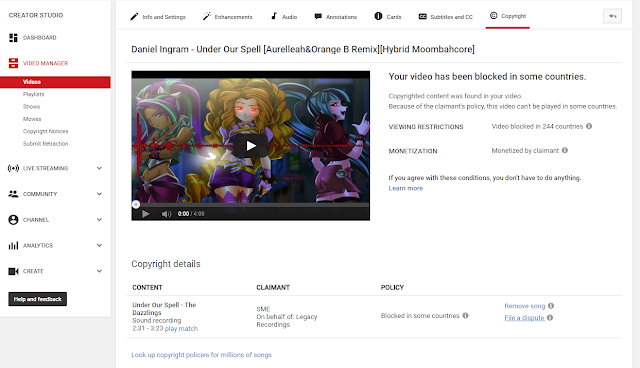Open Movies in the sidebar
The width and height of the screenshot is (640, 368).
click(x=32, y=119)
